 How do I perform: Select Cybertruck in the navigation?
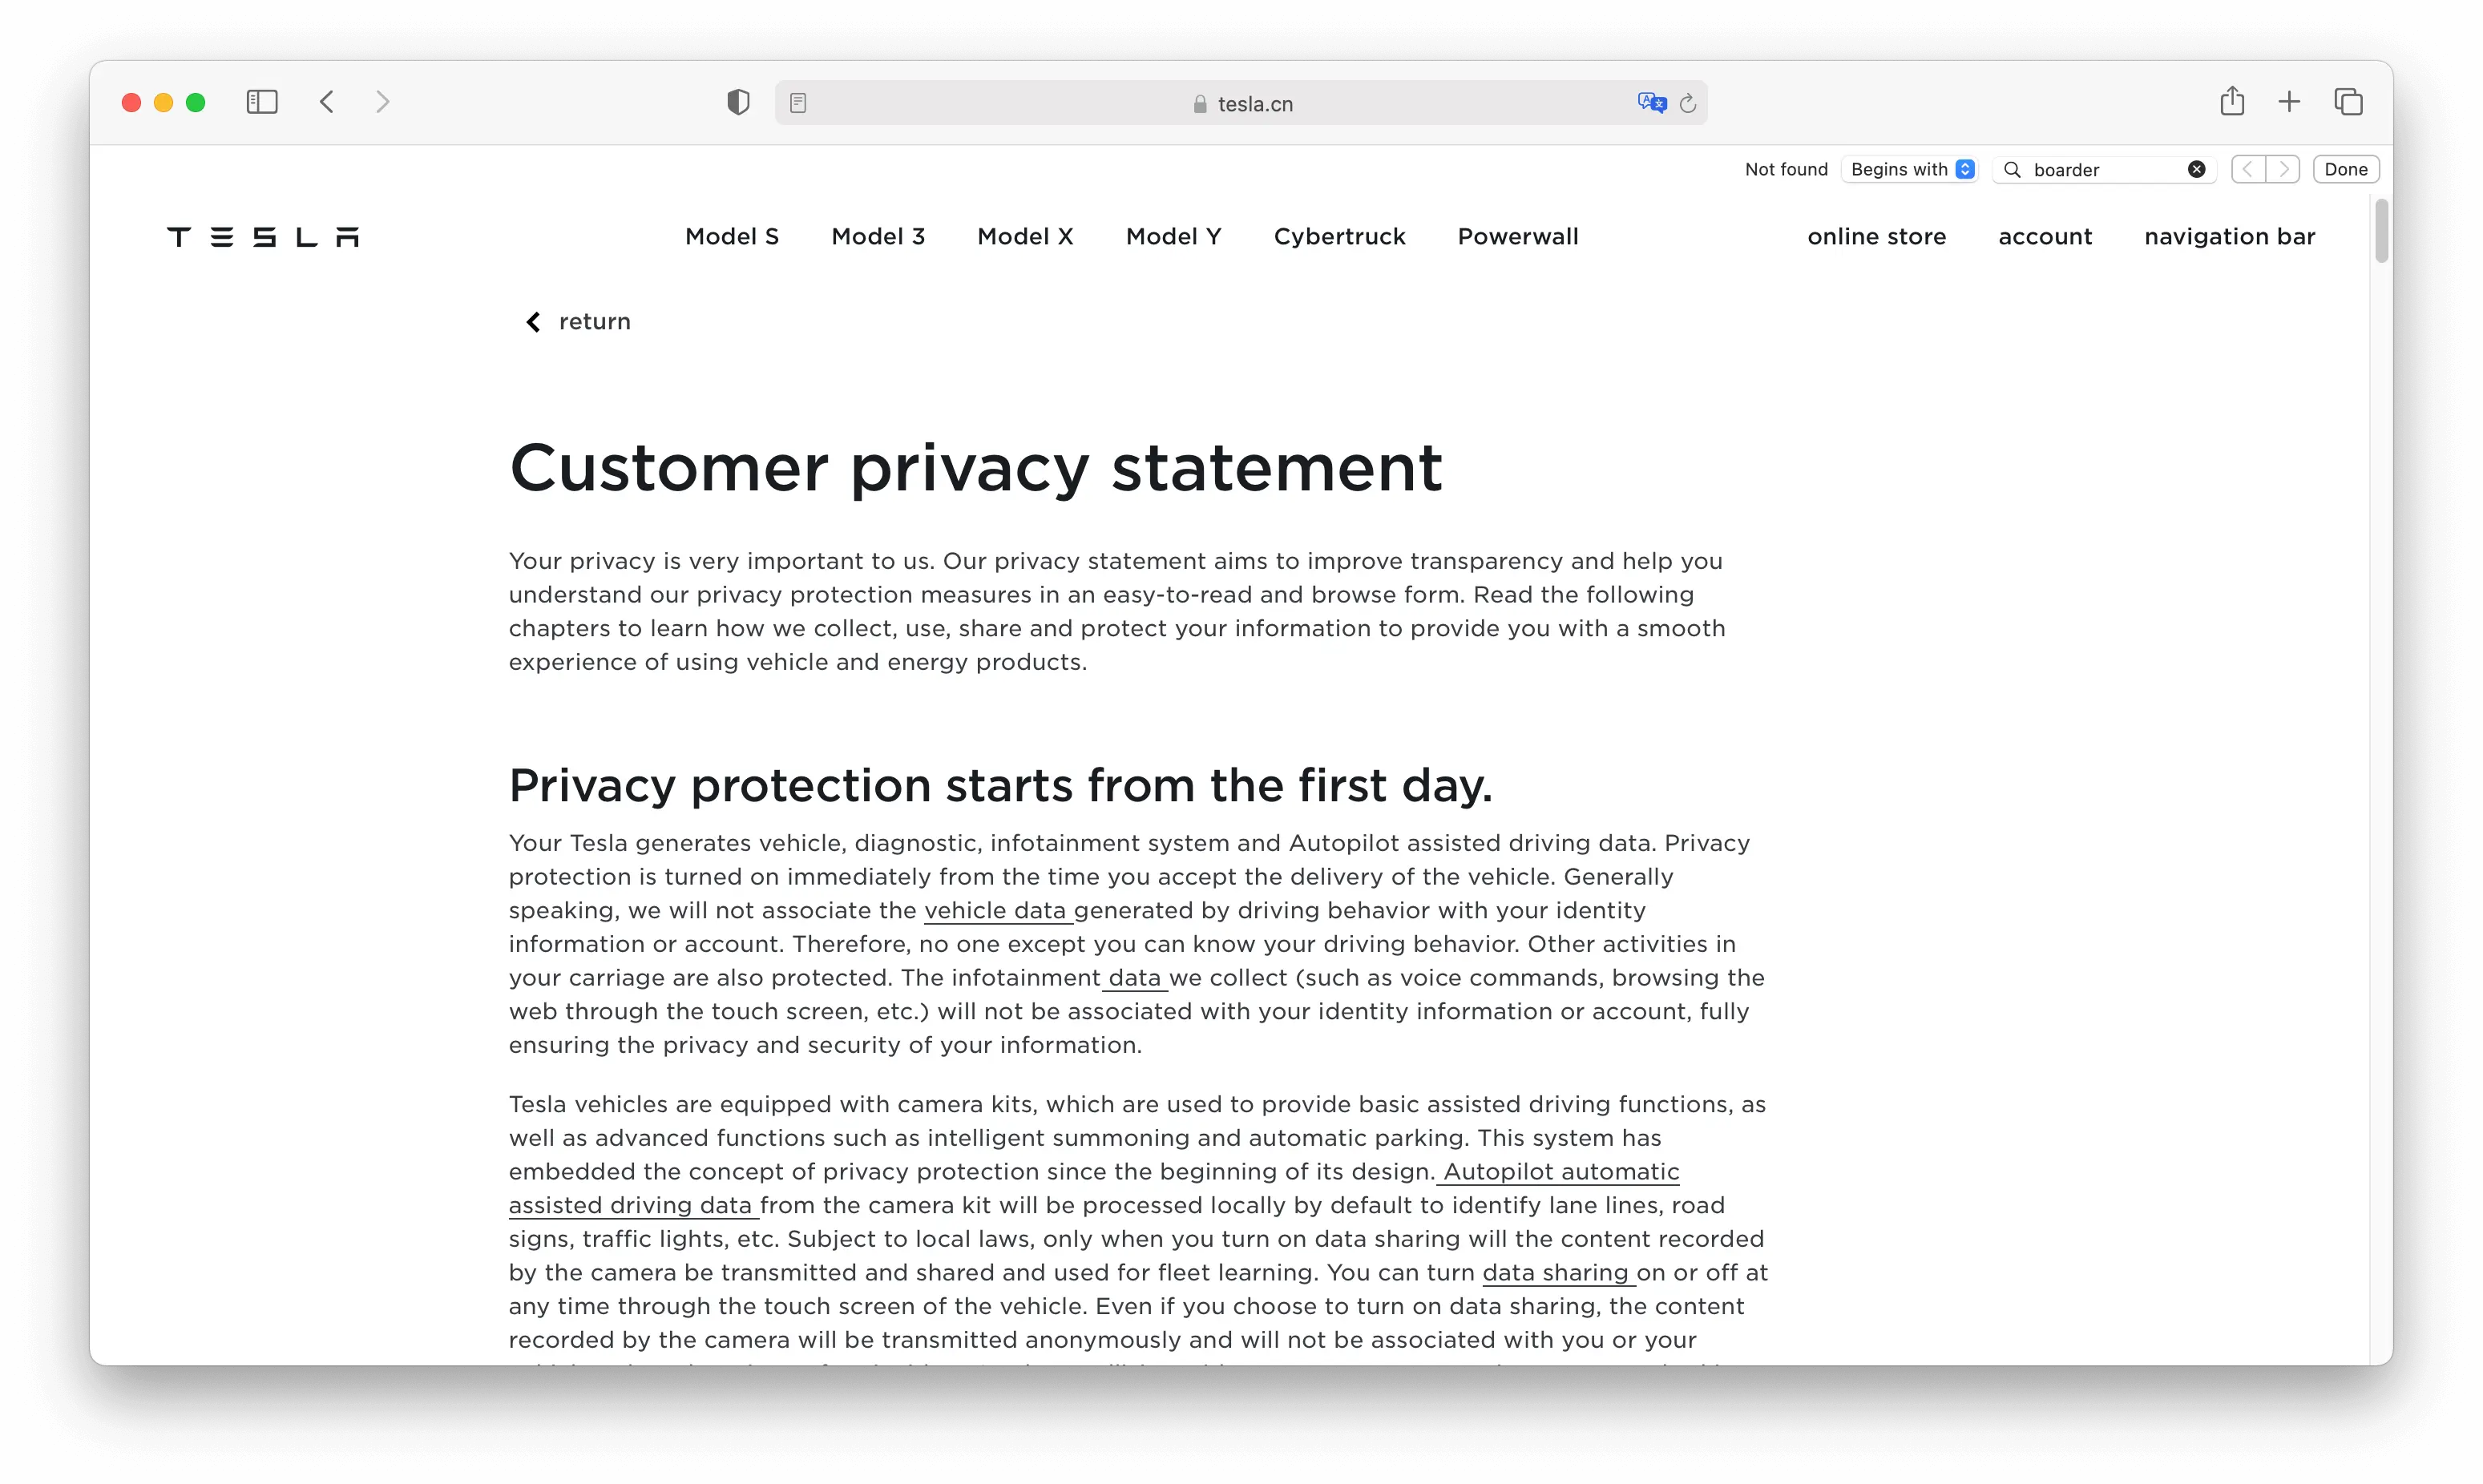point(1339,237)
